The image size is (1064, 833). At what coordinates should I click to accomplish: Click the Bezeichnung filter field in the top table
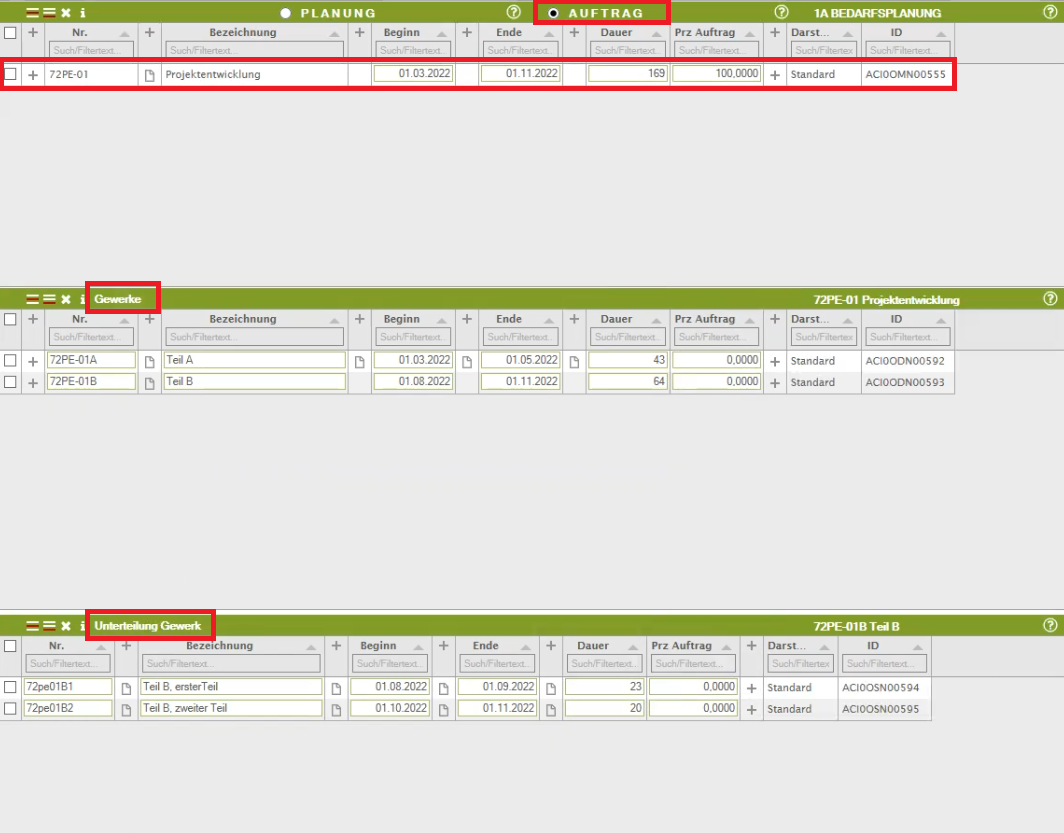coord(254,49)
